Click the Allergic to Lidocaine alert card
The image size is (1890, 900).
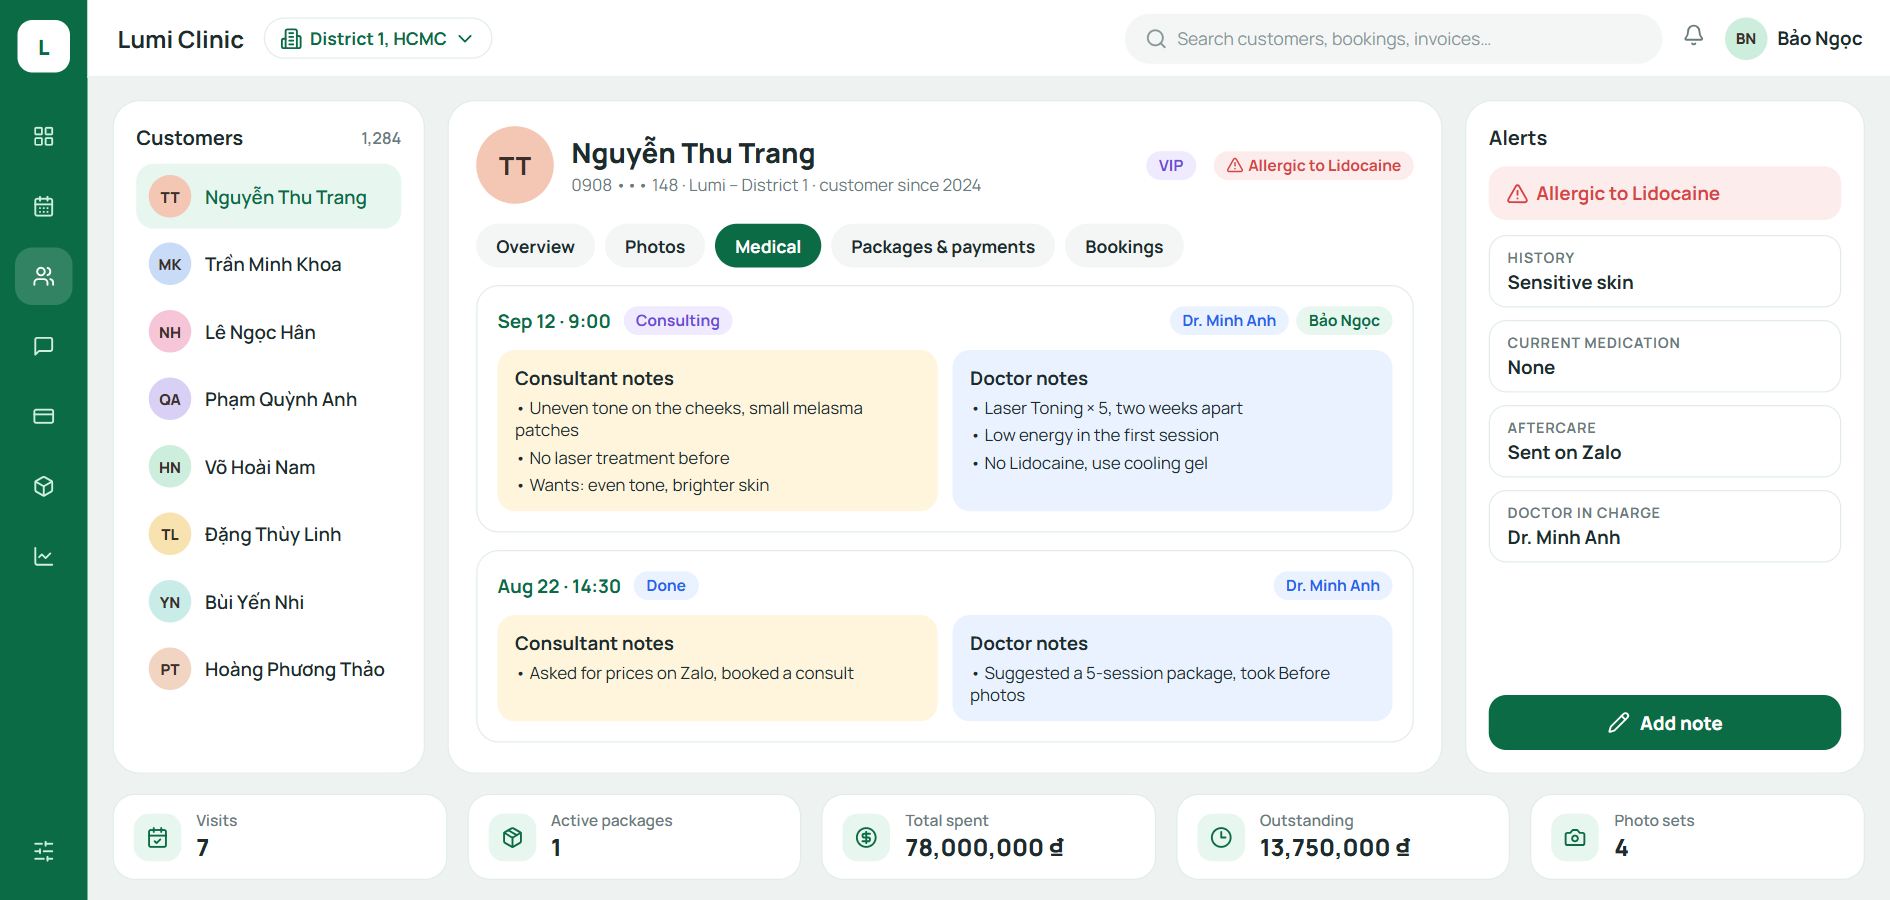tap(1664, 193)
